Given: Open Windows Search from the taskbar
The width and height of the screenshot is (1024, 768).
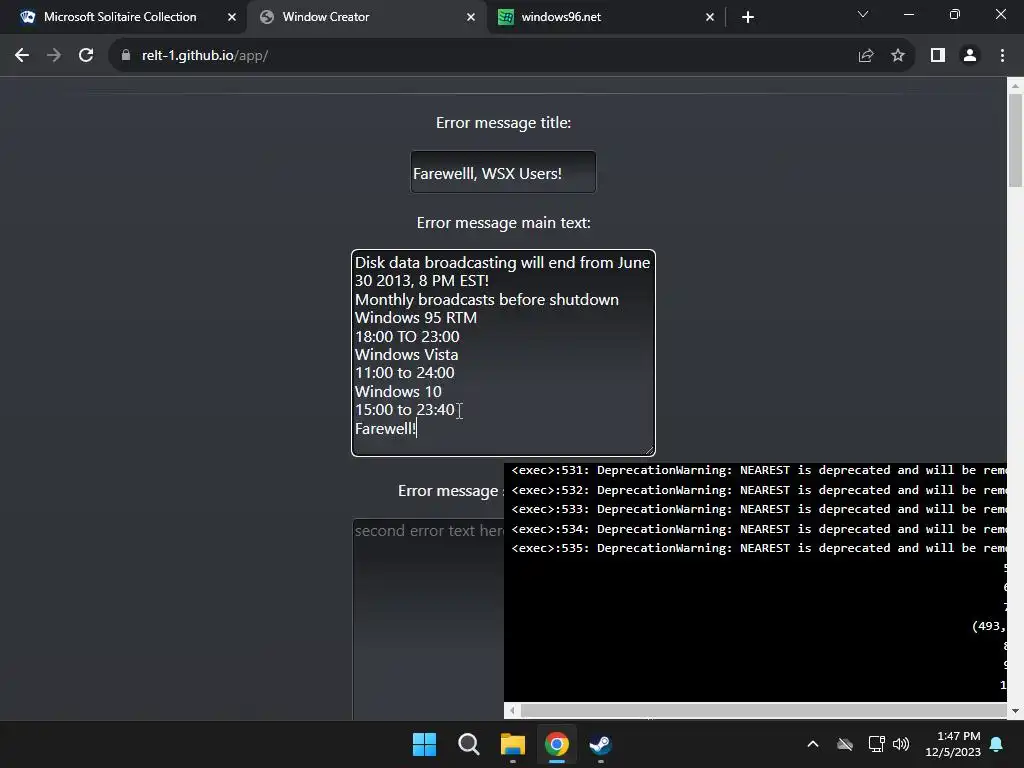Looking at the screenshot, I should (469, 744).
